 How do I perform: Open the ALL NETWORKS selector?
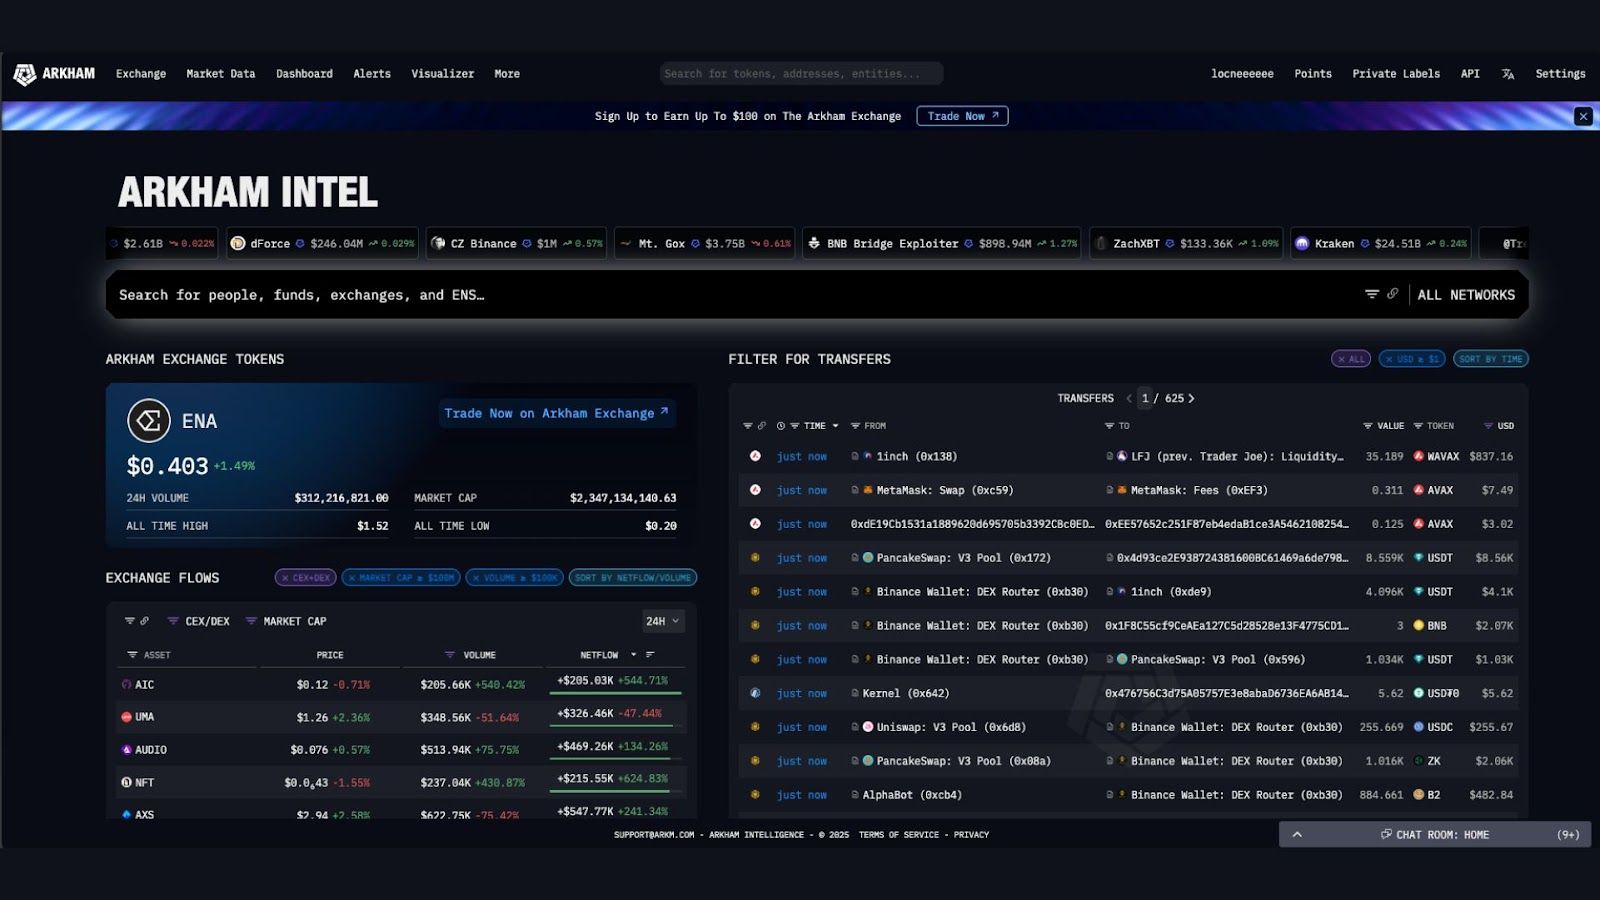point(1466,295)
